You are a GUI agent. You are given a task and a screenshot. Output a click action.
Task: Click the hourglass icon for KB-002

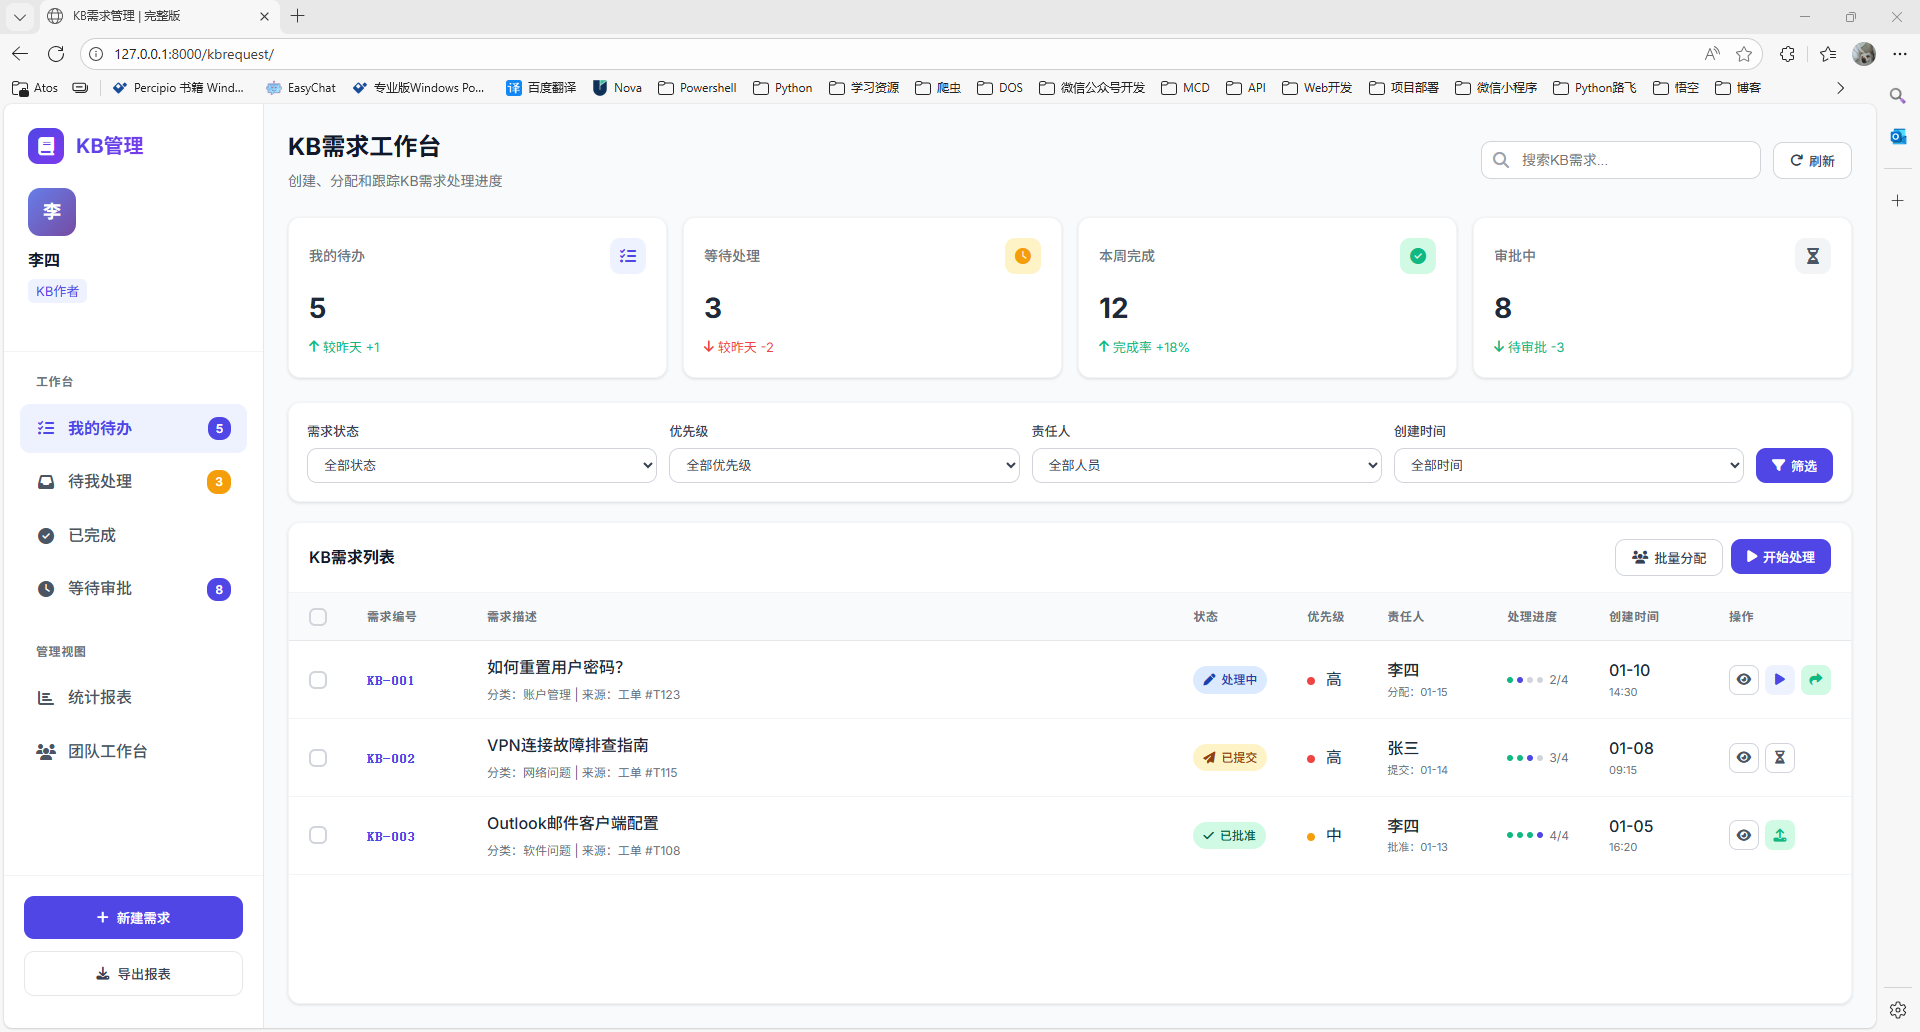click(x=1780, y=758)
